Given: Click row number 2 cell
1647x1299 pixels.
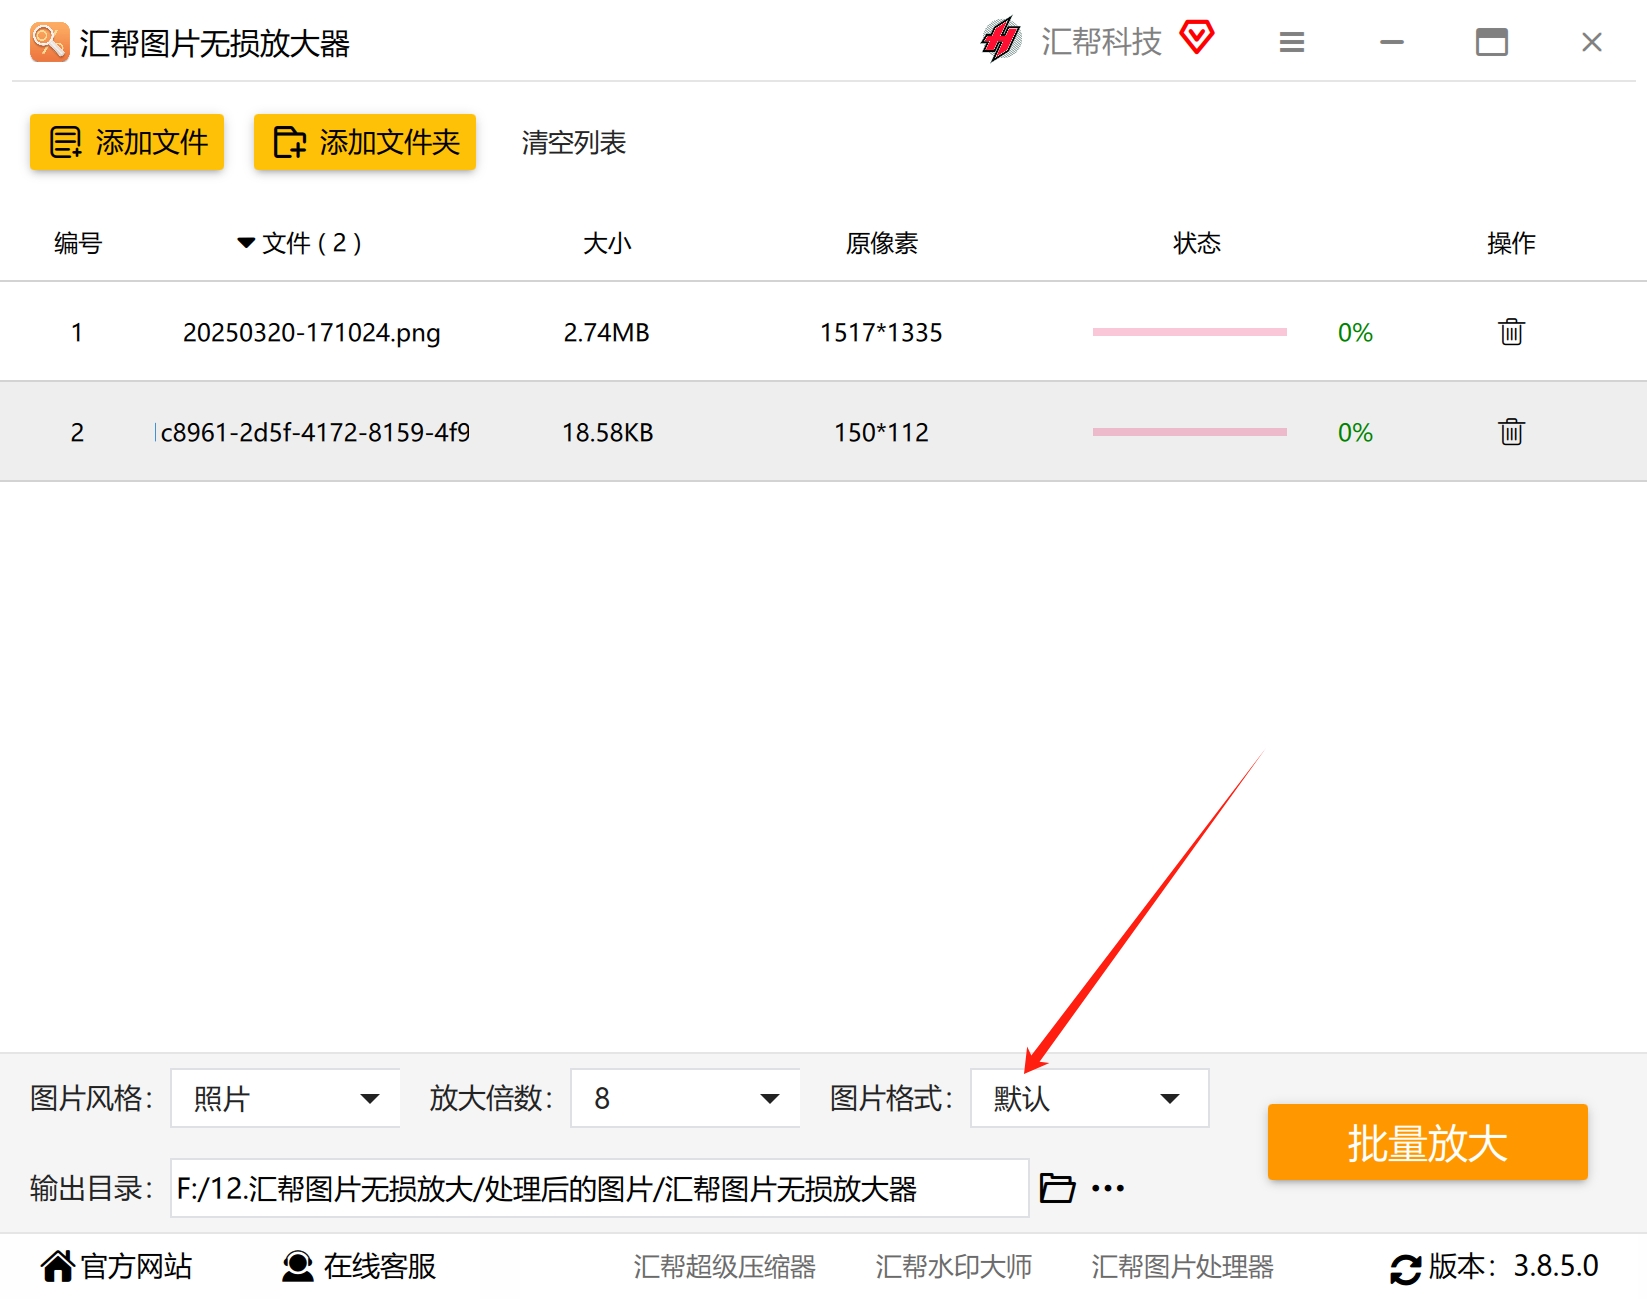Looking at the screenshot, I should (77, 432).
